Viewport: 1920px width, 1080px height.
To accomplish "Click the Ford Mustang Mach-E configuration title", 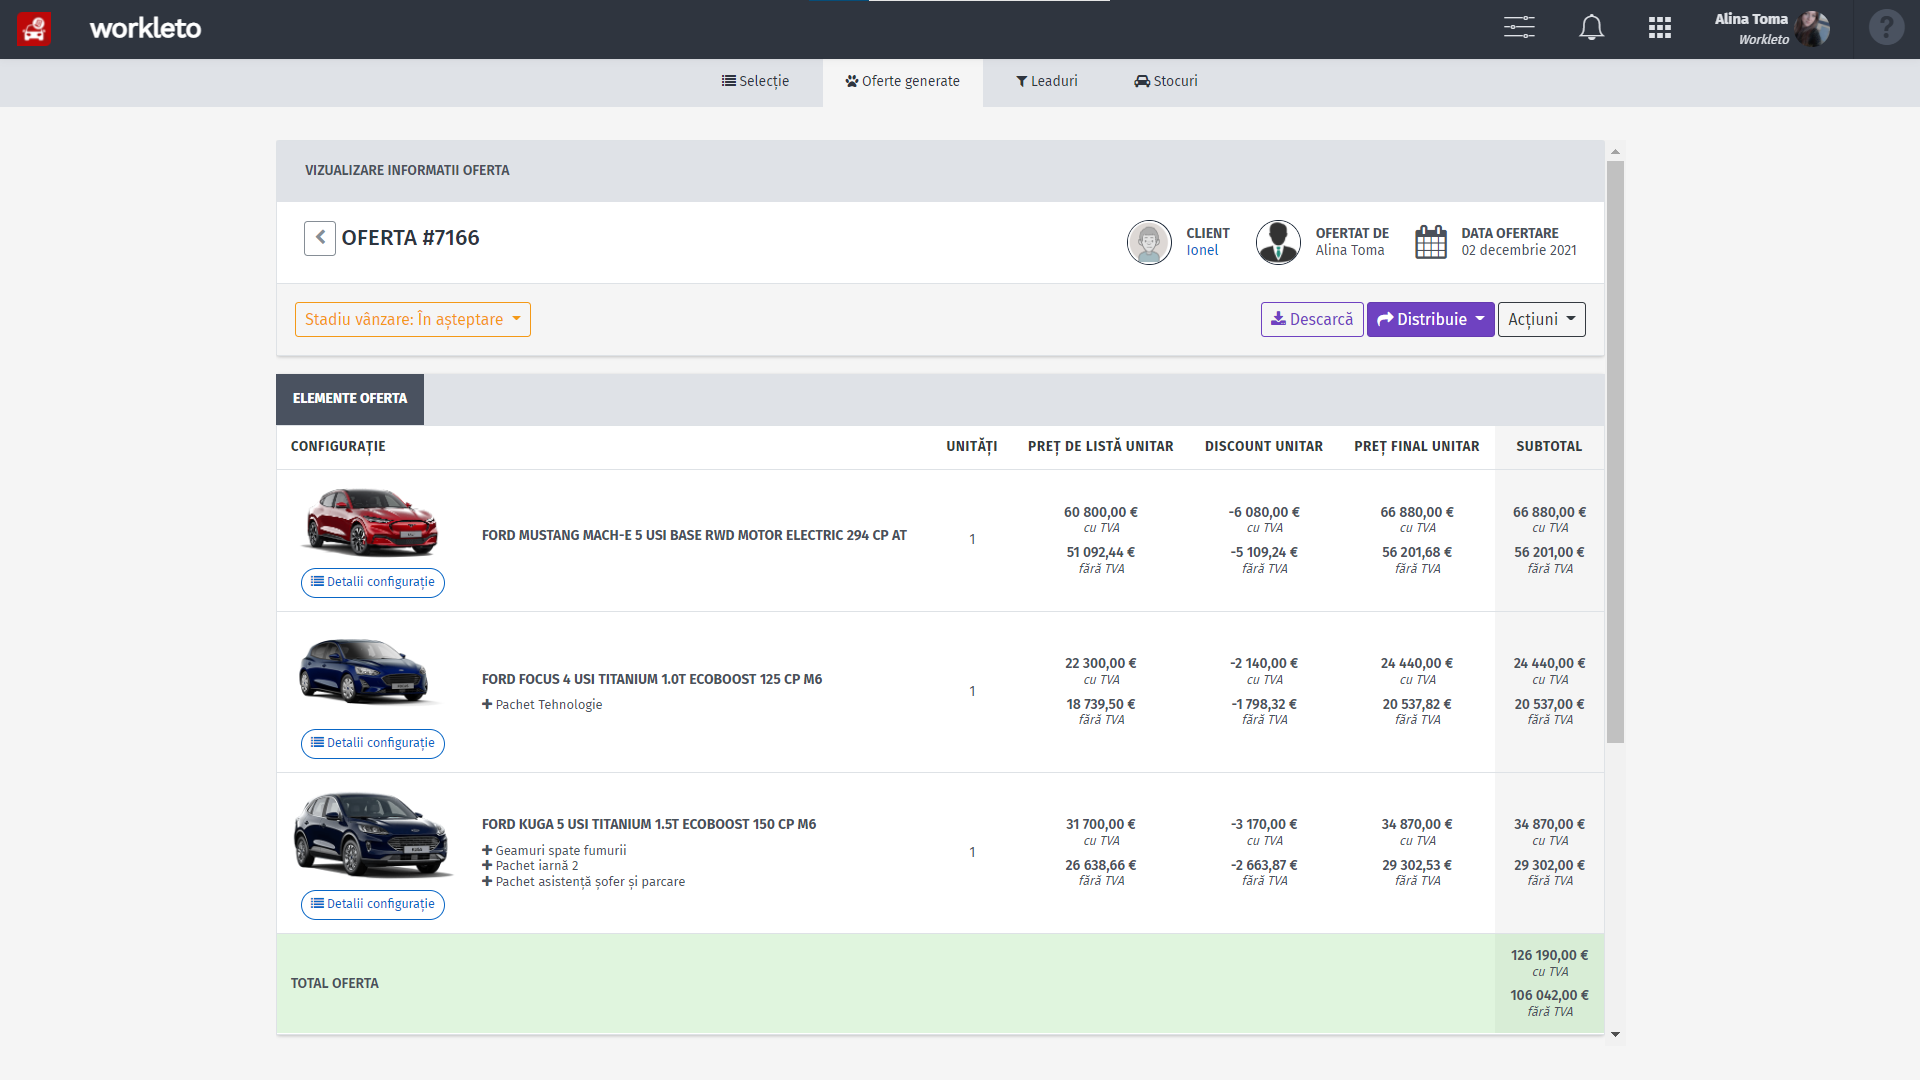I will [x=694, y=536].
